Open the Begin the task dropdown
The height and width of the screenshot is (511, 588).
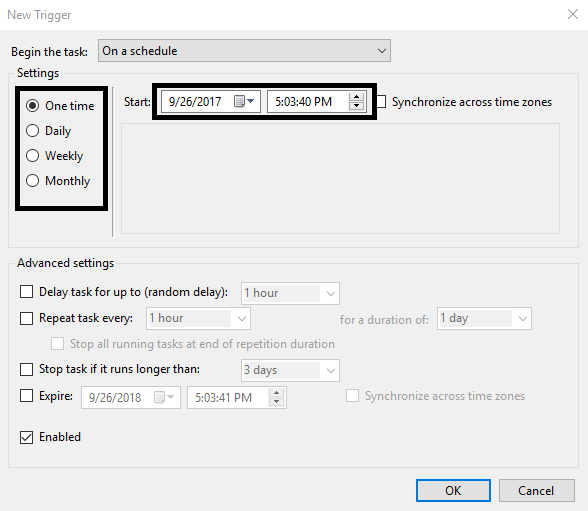pos(244,51)
